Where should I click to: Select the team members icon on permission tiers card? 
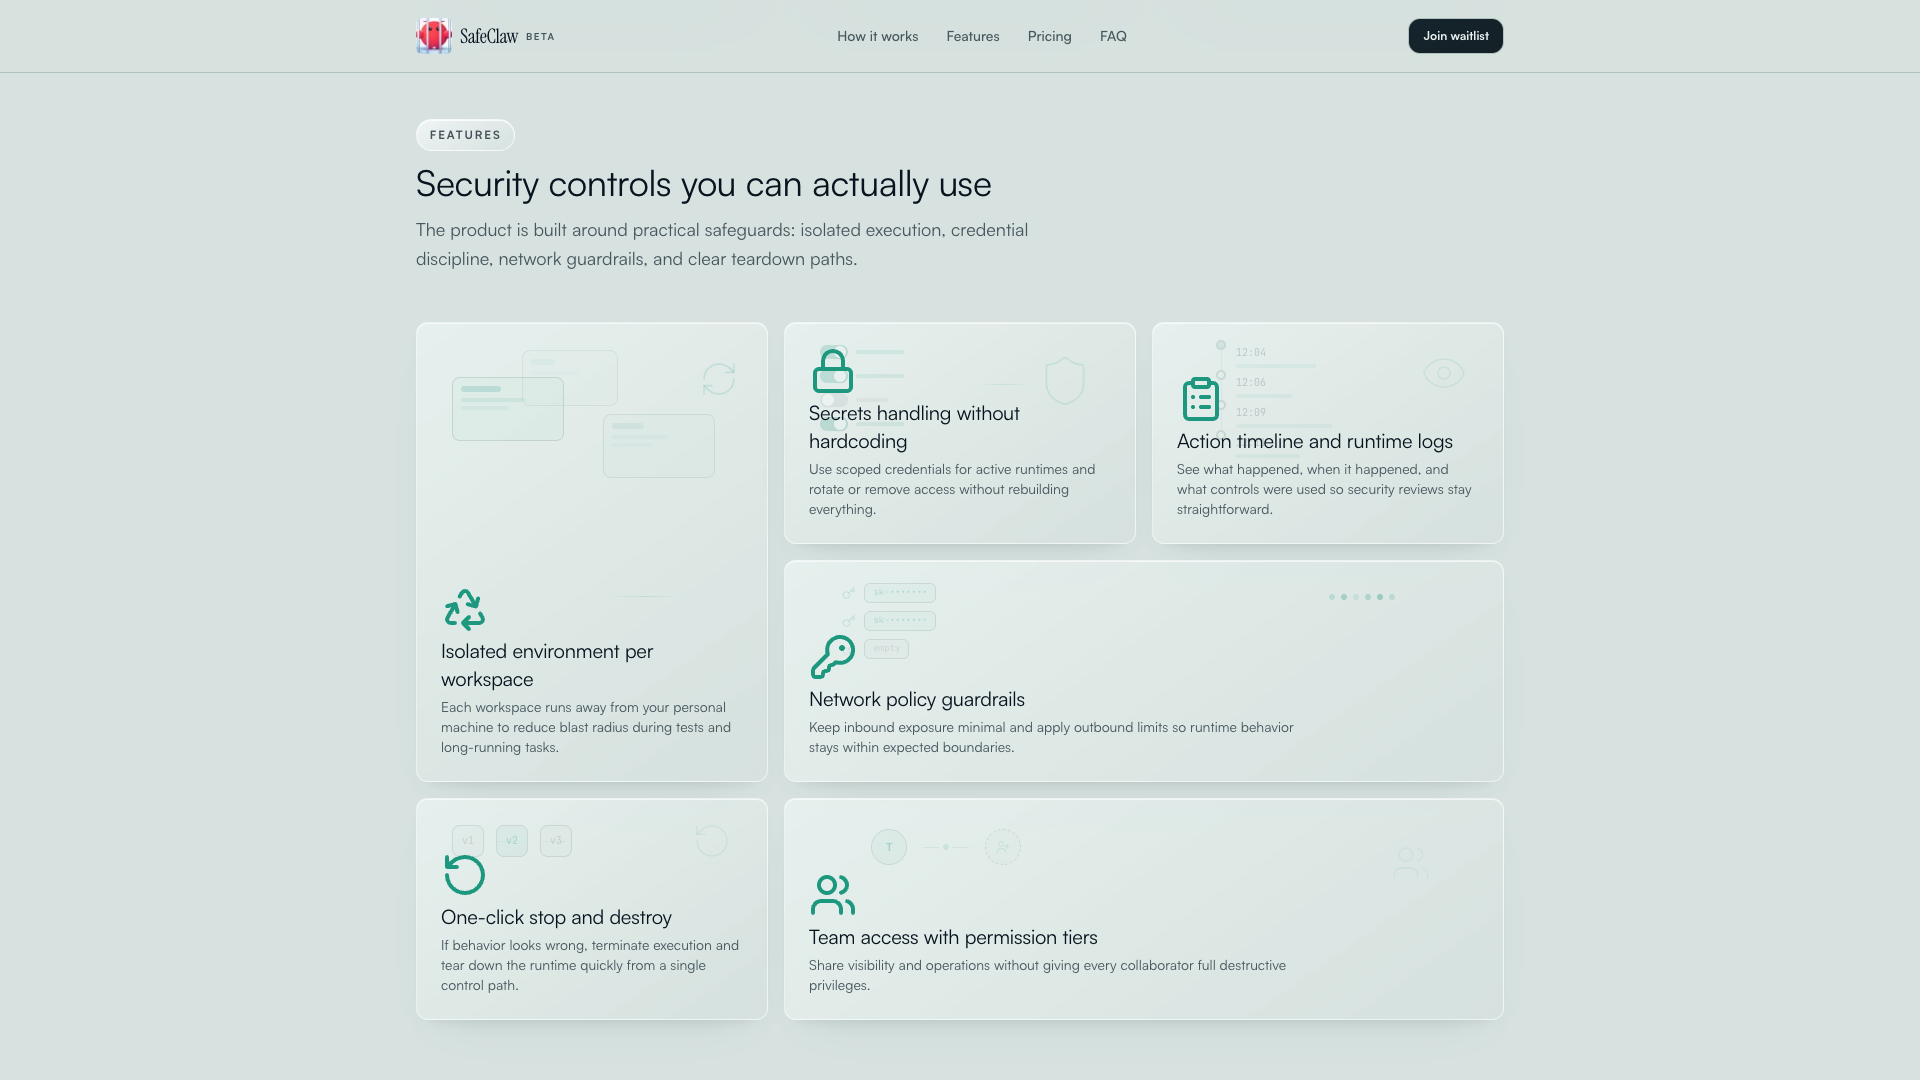point(832,895)
